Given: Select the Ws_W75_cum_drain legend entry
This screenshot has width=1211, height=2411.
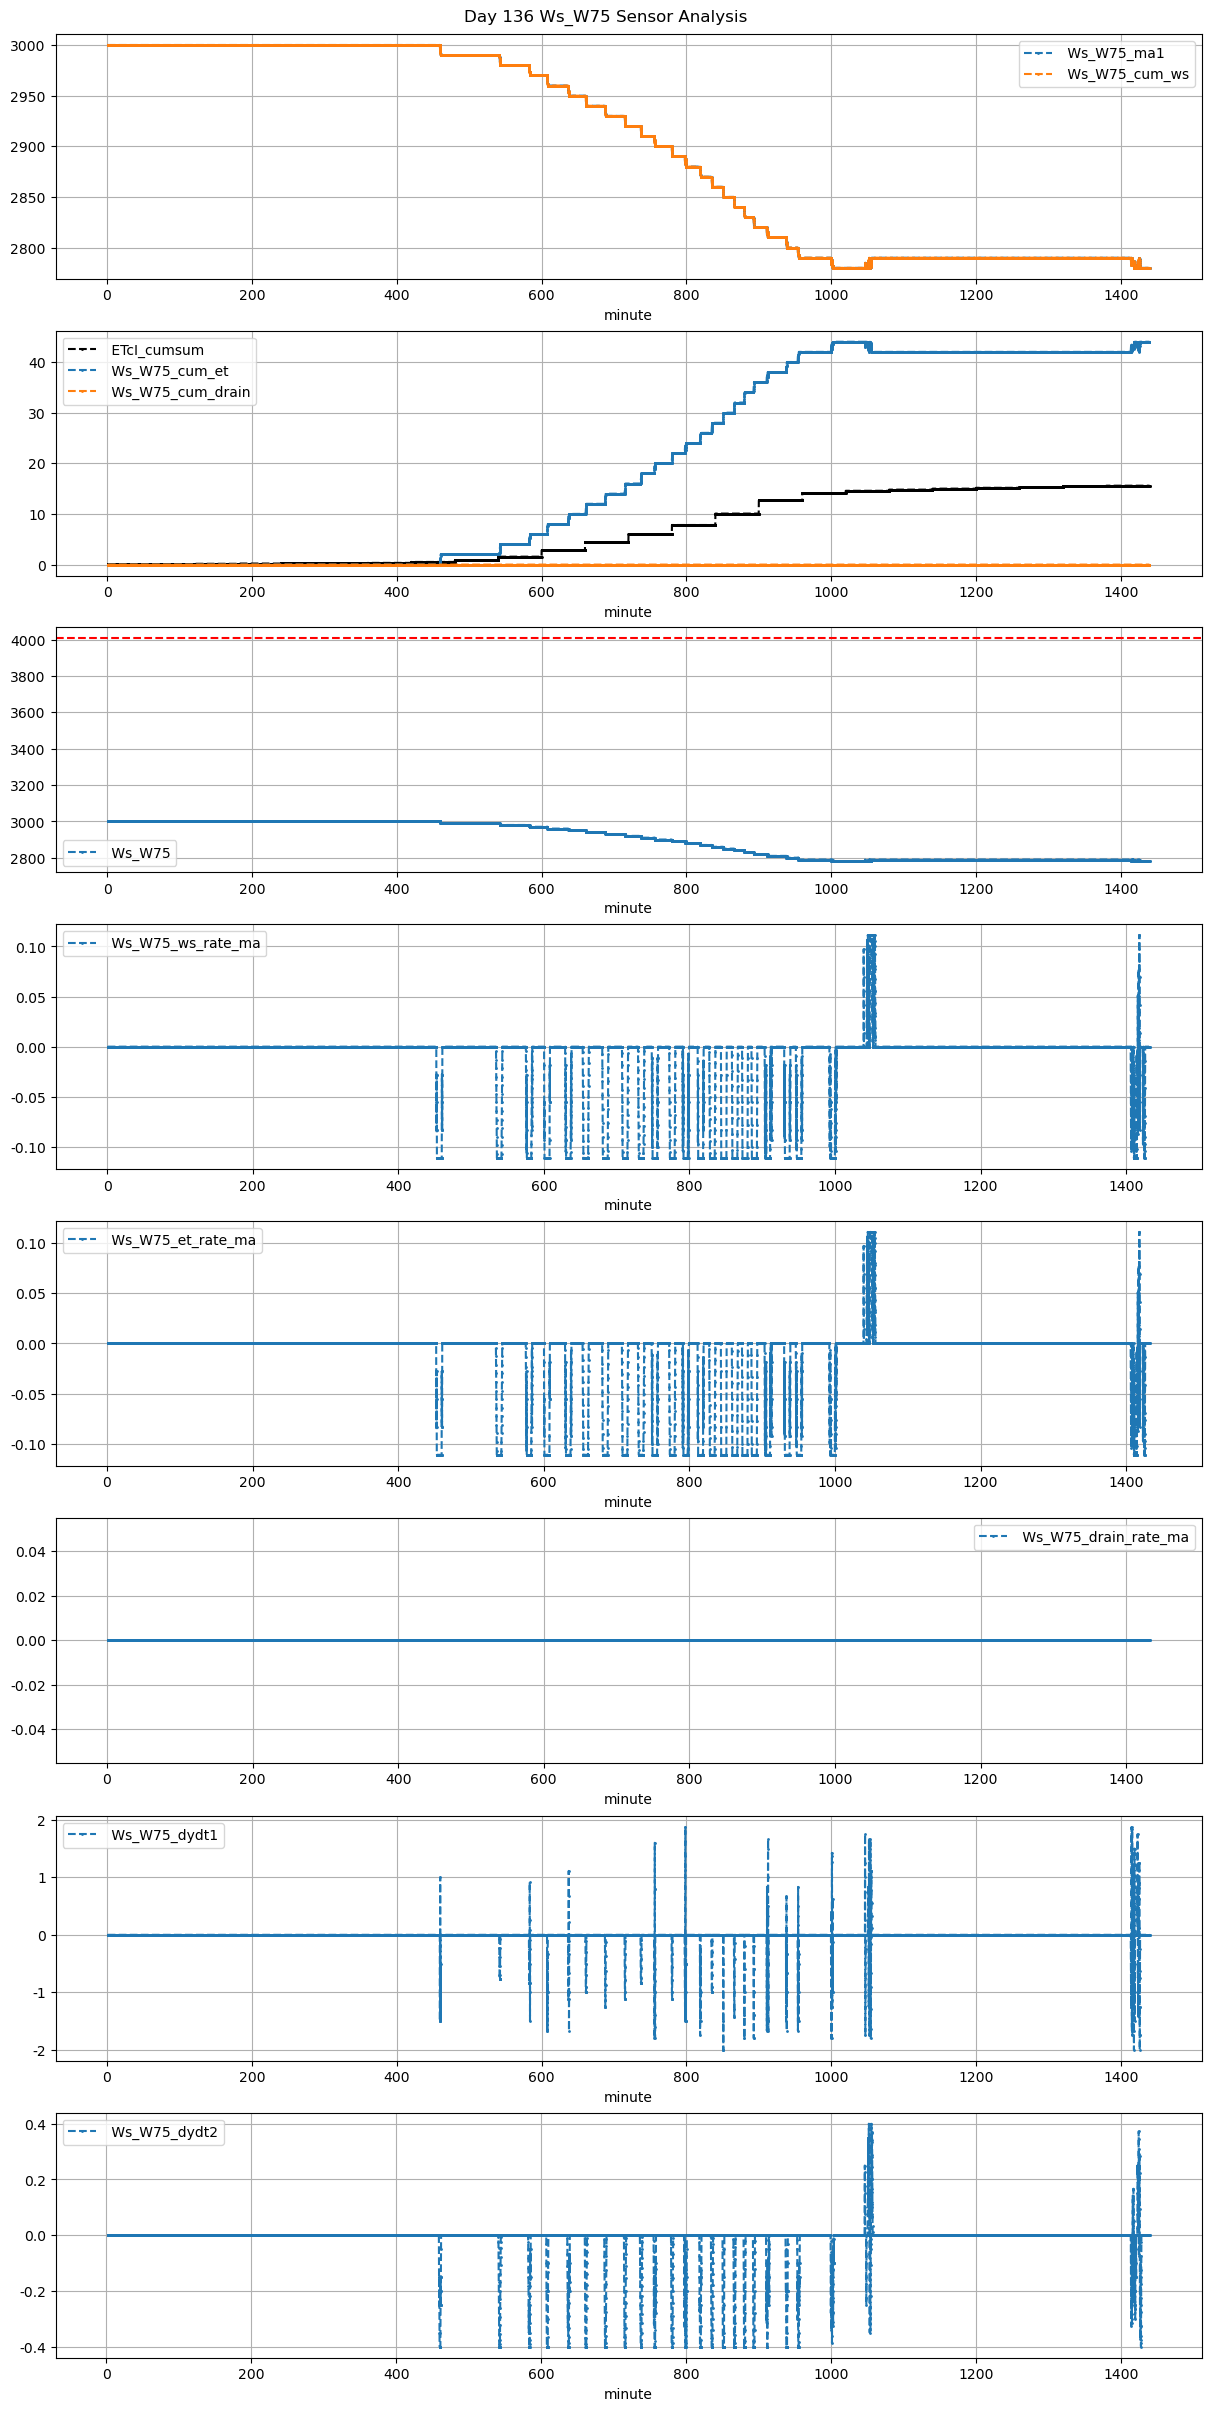Looking at the screenshot, I should 180,392.
